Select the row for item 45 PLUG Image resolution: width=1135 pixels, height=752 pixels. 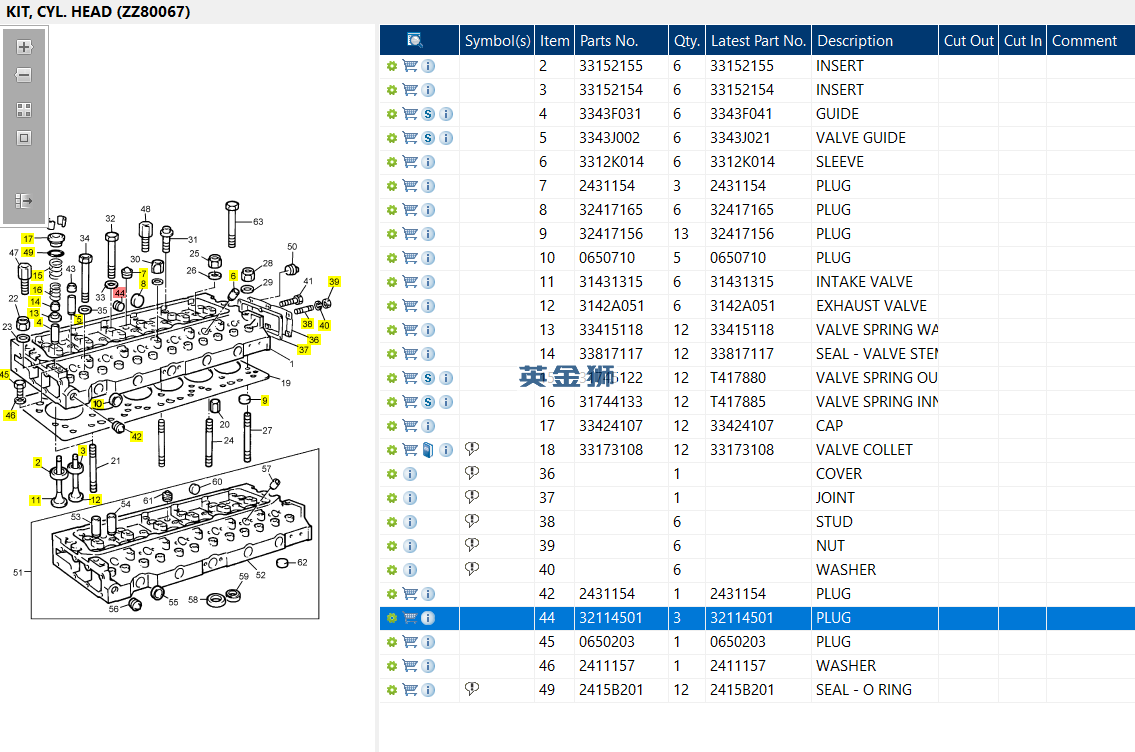tap(757, 642)
